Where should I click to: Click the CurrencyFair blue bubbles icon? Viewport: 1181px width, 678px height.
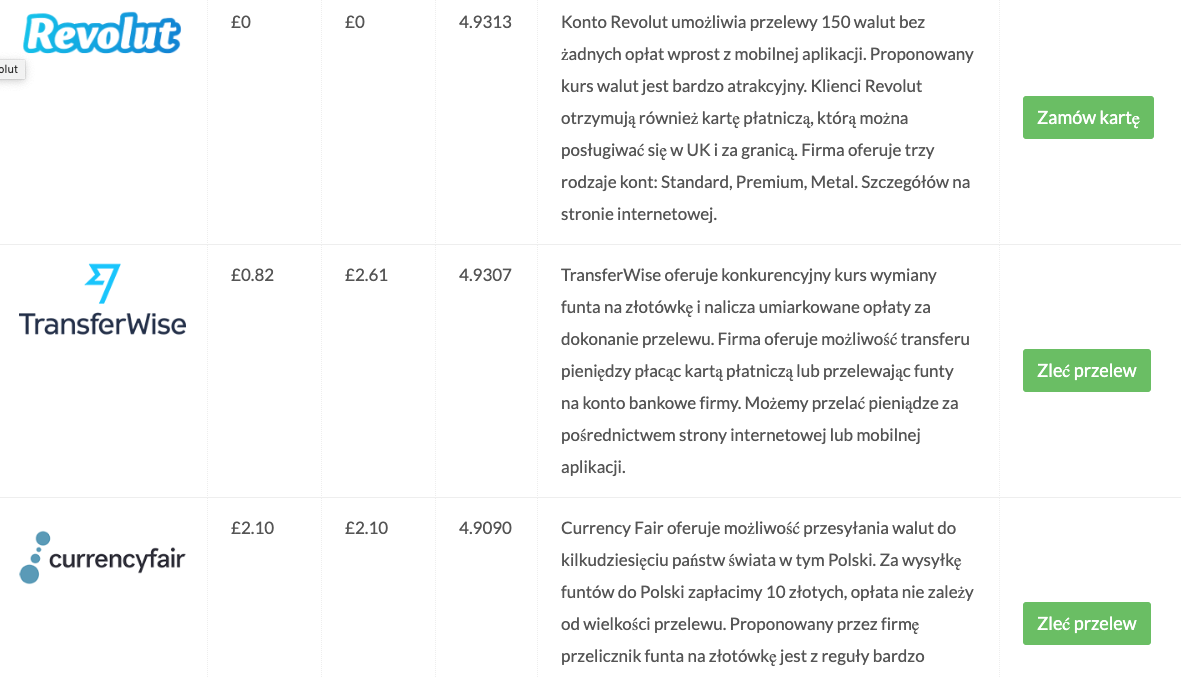[x=32, y=558]
